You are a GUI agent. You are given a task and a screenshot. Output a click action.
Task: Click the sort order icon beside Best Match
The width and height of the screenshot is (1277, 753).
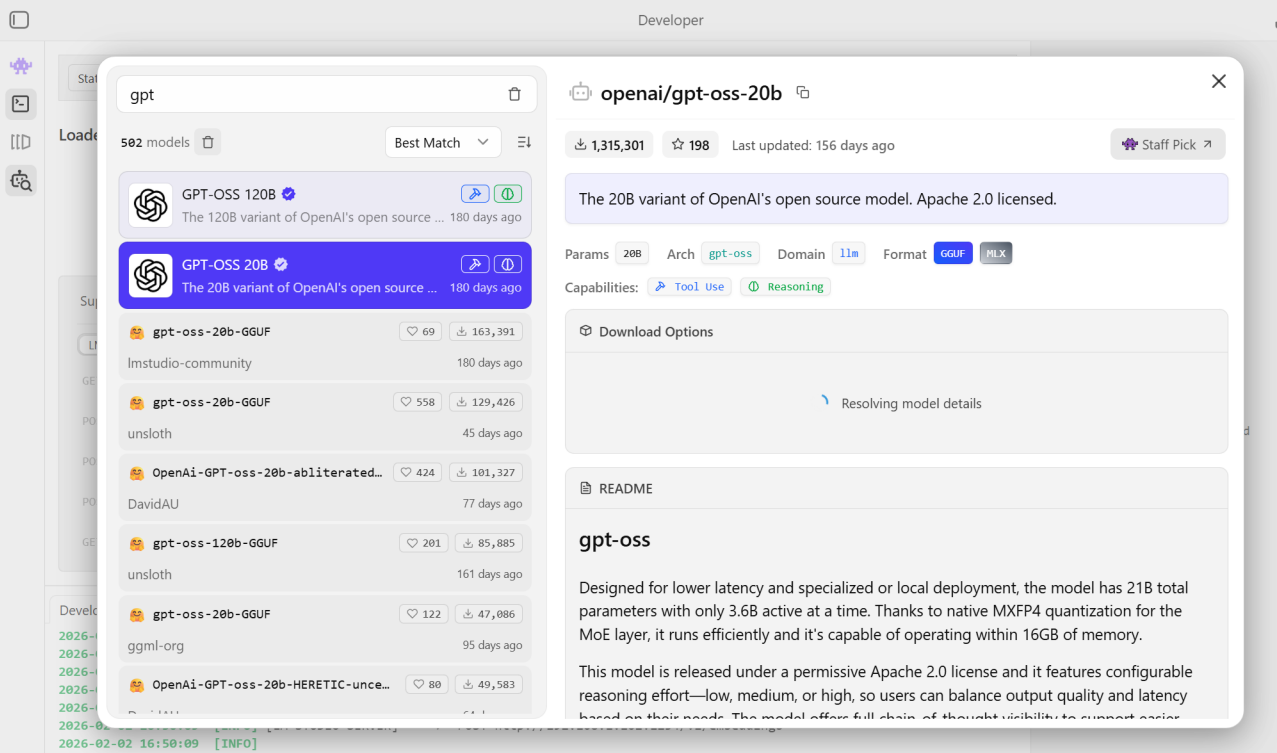524,142
